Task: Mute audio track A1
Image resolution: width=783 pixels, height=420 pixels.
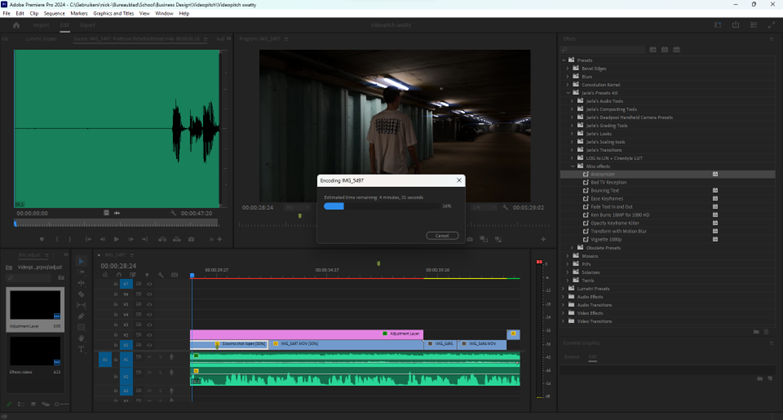Action: pos(149,357)
